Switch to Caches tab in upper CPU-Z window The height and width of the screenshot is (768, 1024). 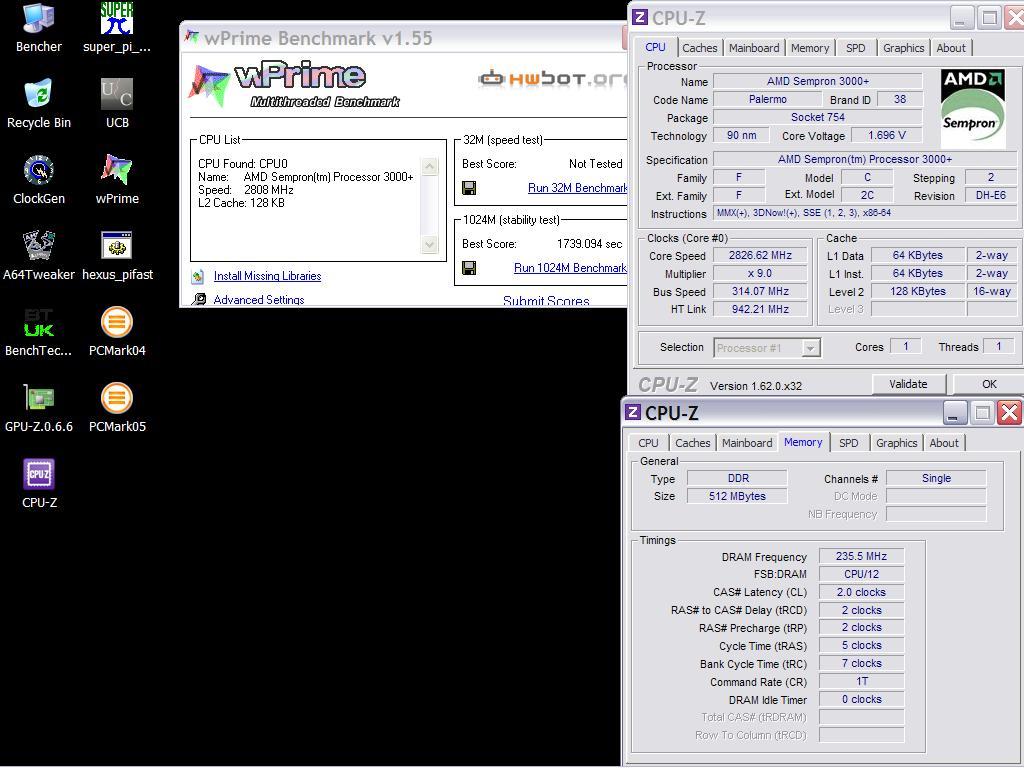(x=699, y=48)
